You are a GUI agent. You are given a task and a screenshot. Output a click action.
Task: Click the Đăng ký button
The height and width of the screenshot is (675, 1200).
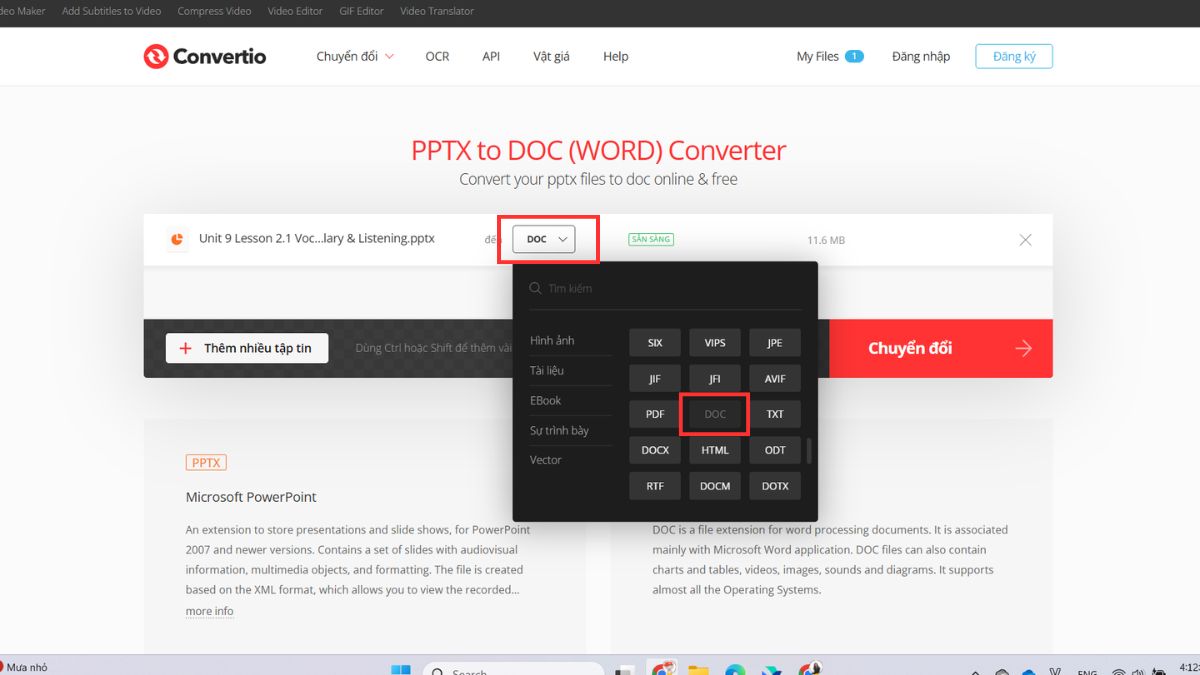1013,56
